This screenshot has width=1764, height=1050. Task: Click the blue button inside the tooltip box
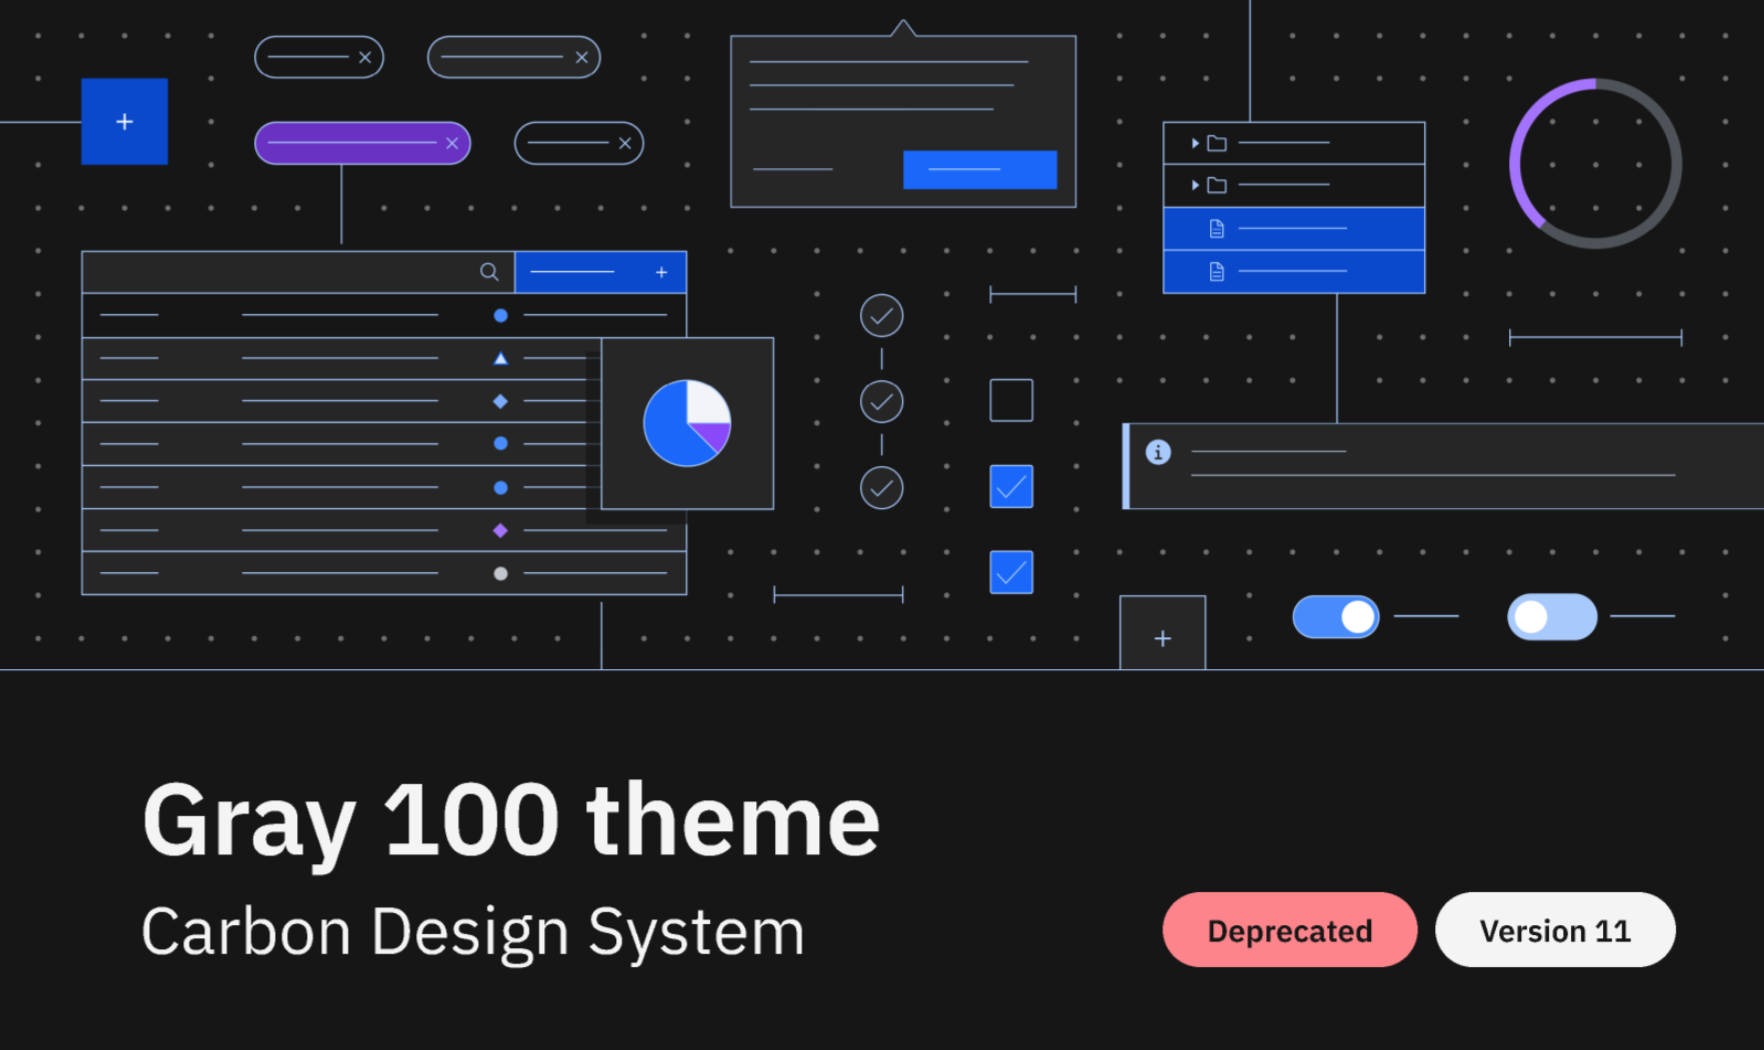coord(979,169)
